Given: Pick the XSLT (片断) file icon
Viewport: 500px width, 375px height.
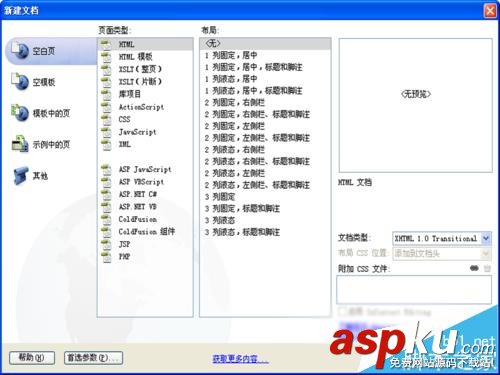Looking at the screenshot, I should [x=106, y=81].
